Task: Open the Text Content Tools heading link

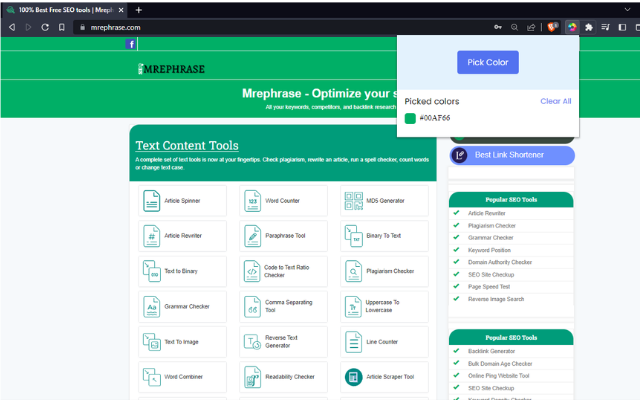Action: [x=187, y=145]
